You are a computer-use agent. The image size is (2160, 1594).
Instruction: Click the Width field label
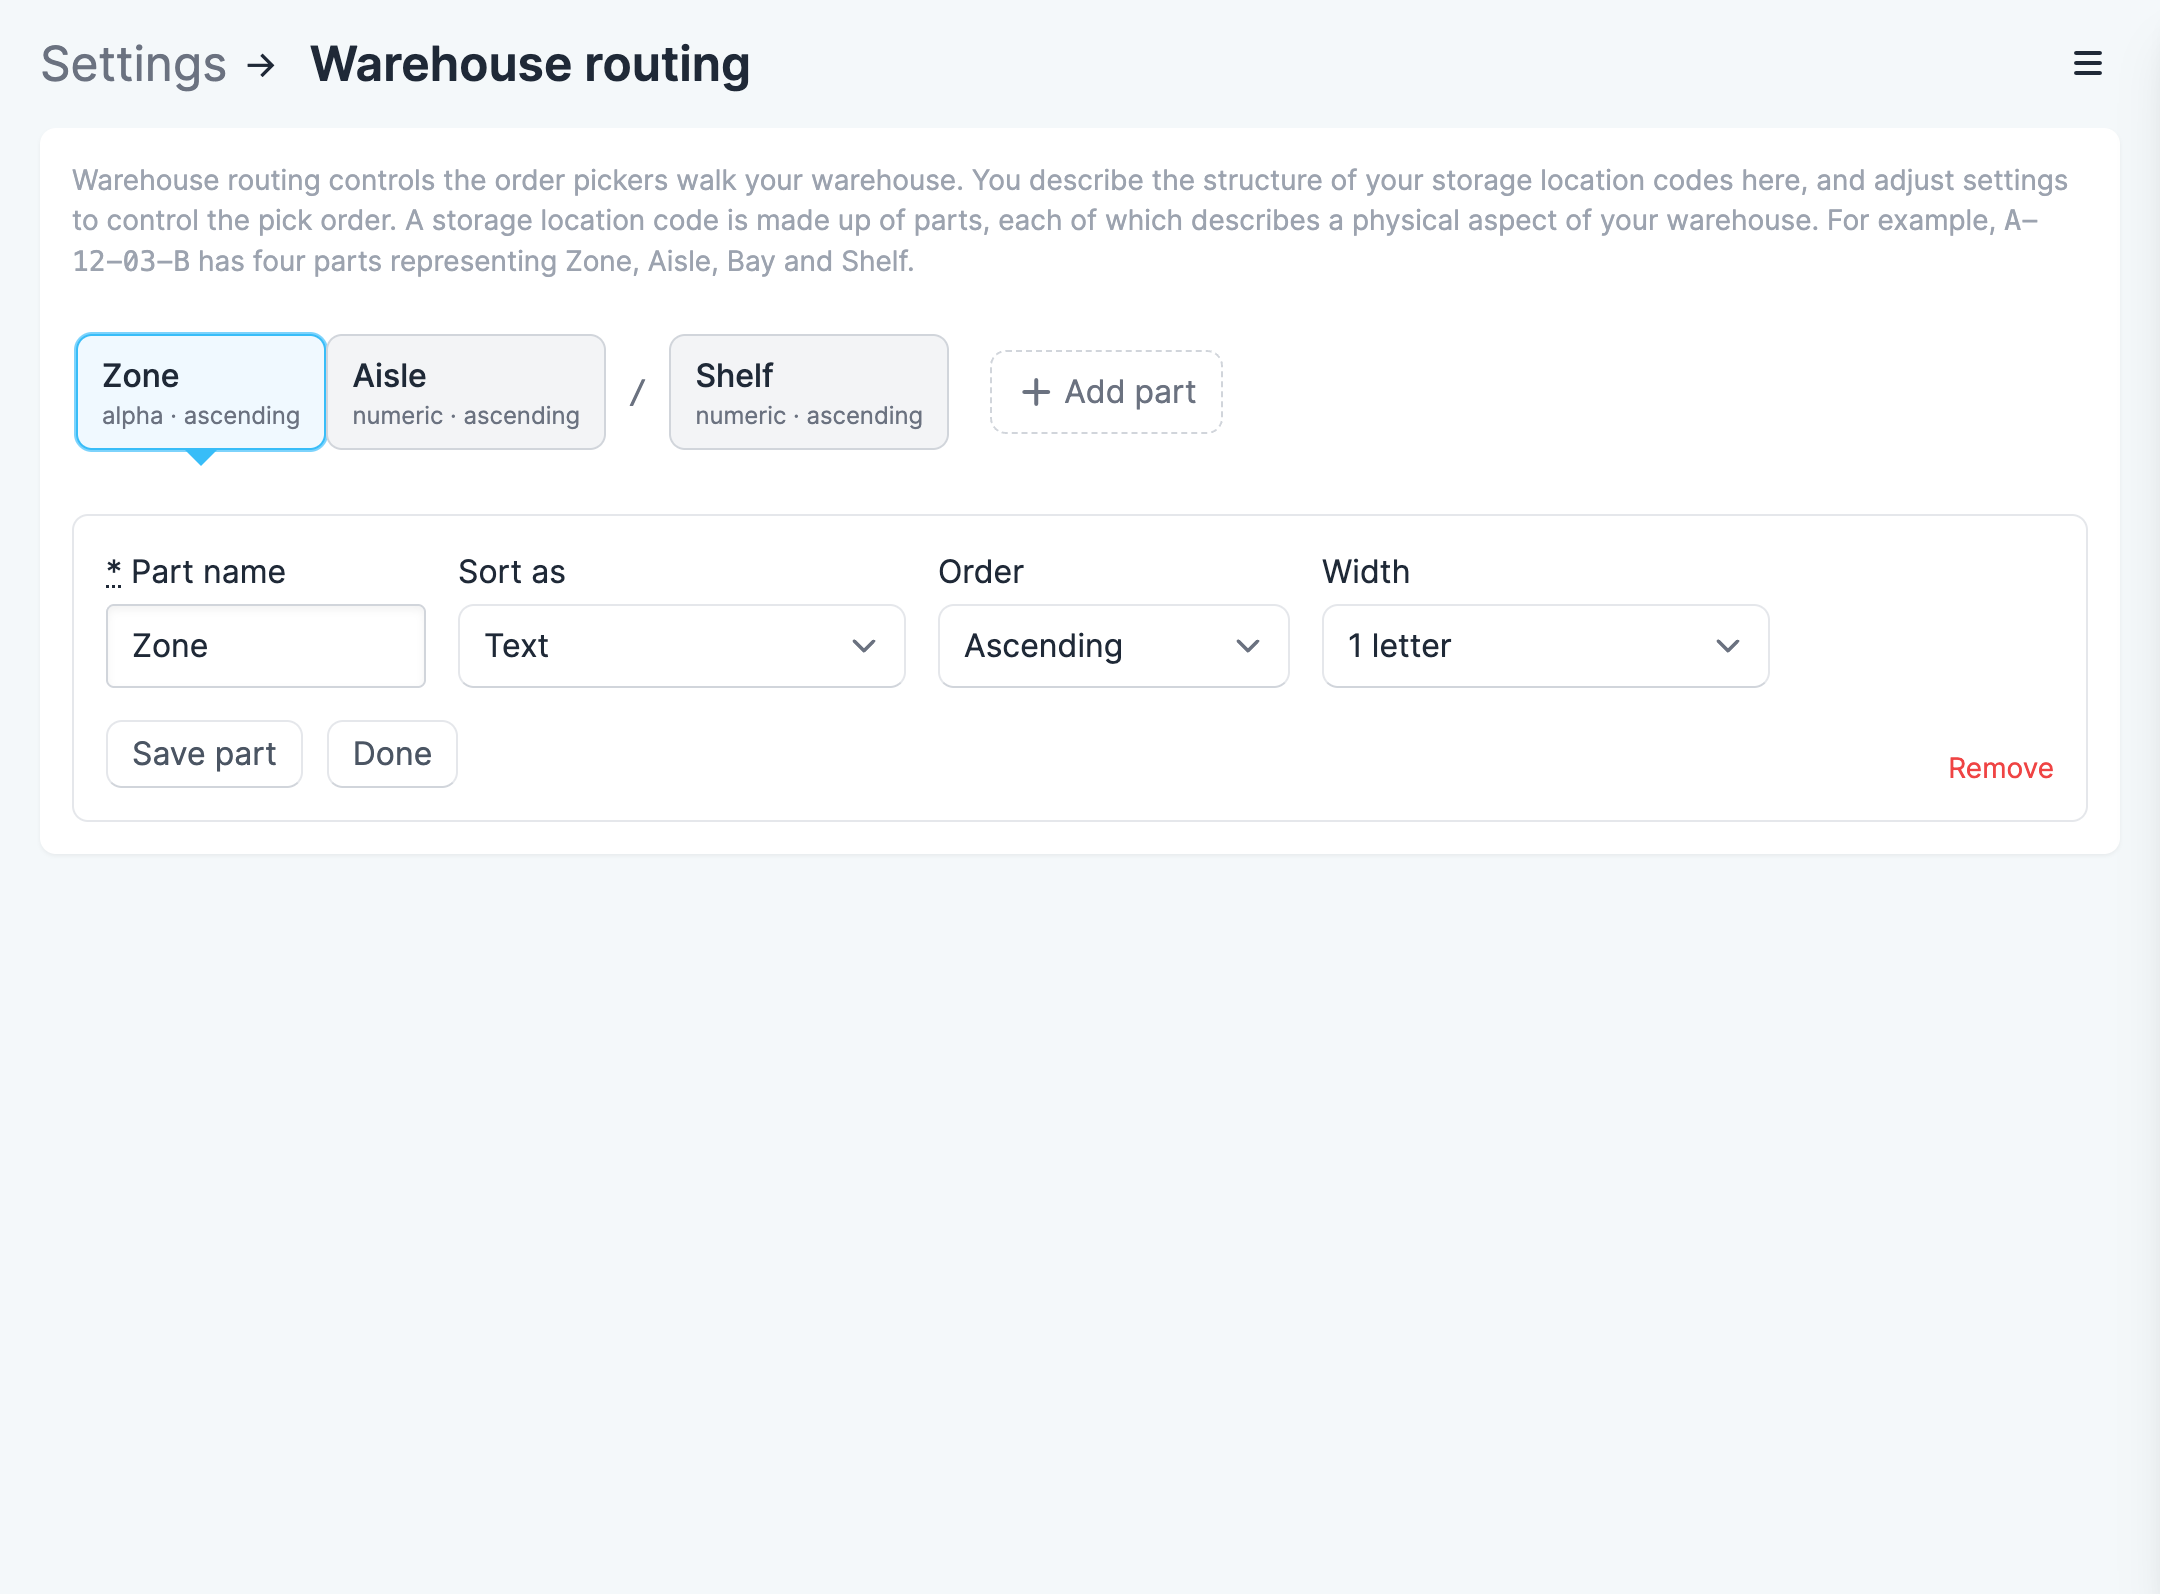point(1366,572)
